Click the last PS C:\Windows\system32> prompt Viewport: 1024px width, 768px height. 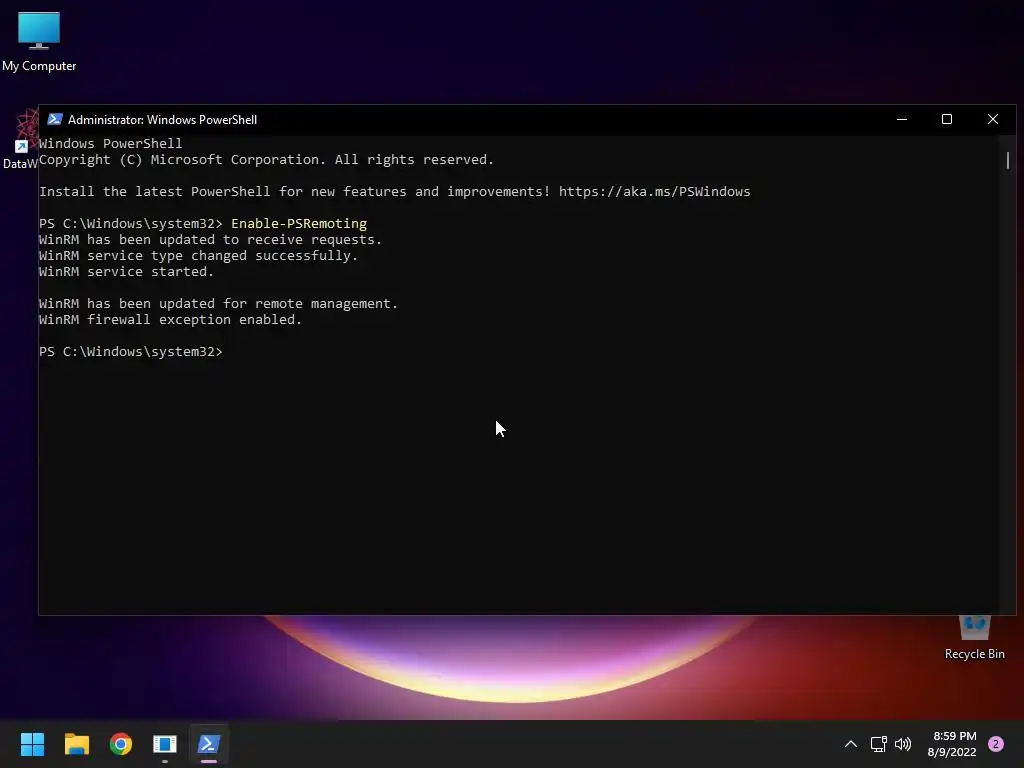point(131,351)
